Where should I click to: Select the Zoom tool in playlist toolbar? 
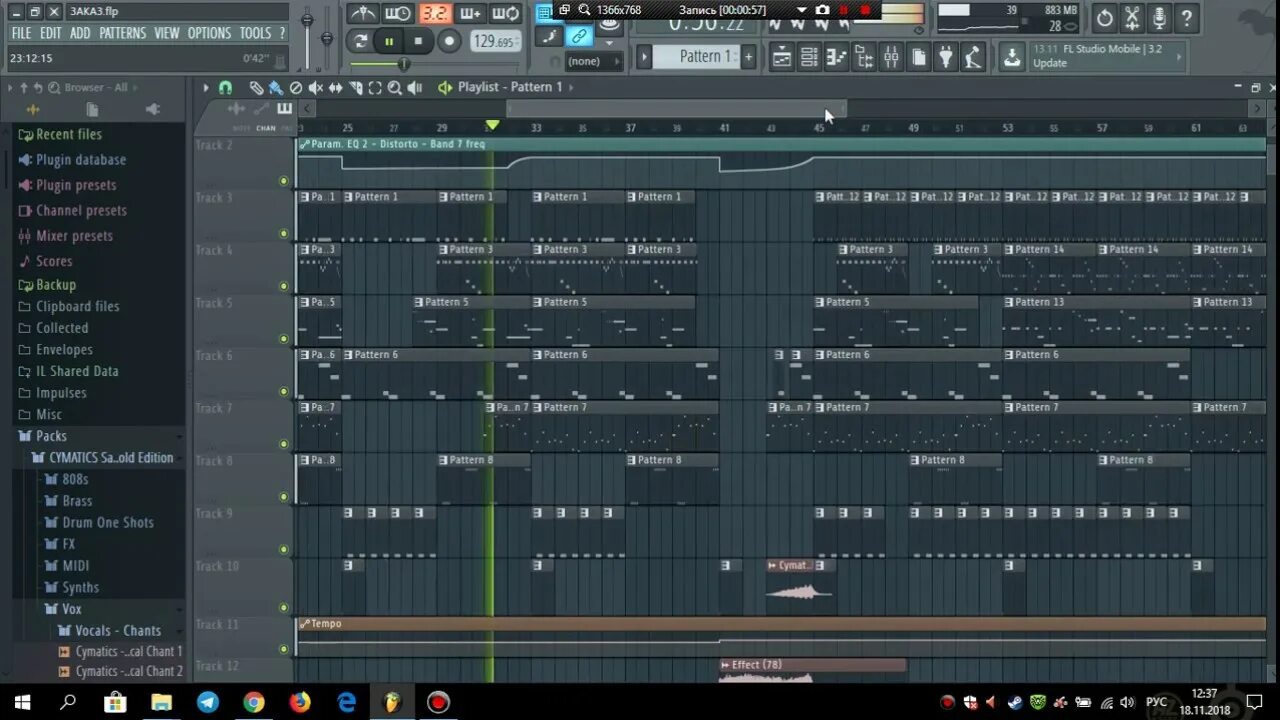[395, 88]
